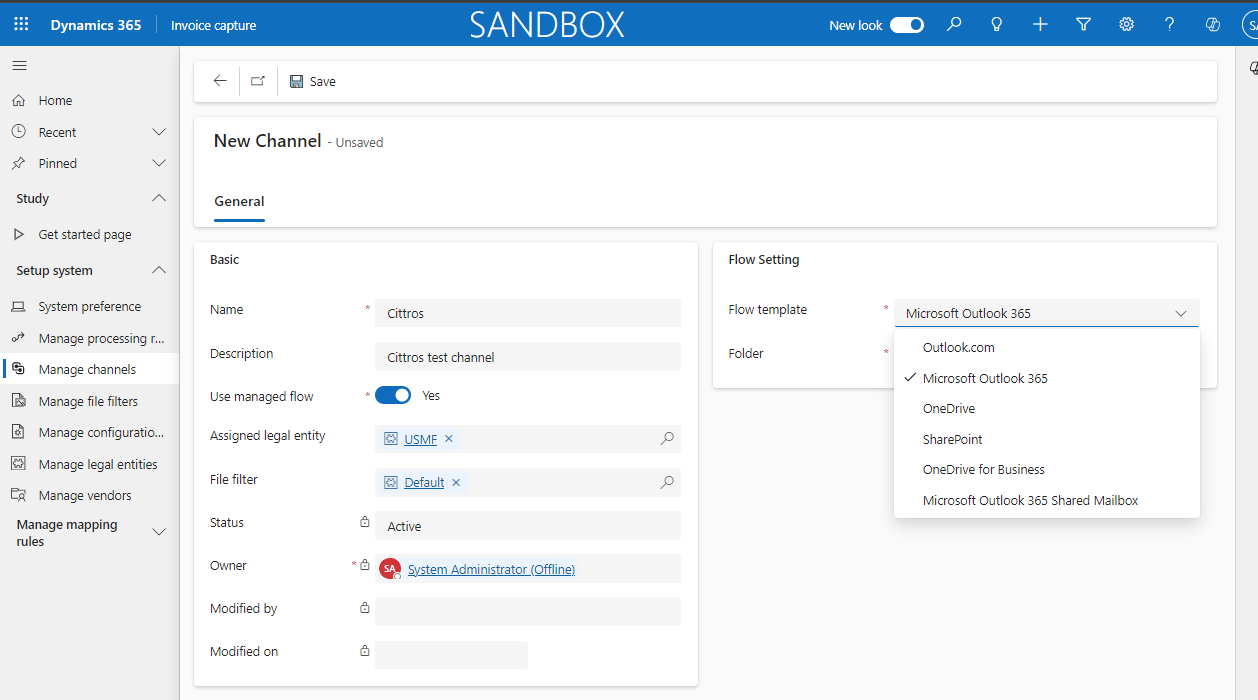Click the search magnifier in top bar
Screen dimensions: 1258x700
click(x=954, y=25)
